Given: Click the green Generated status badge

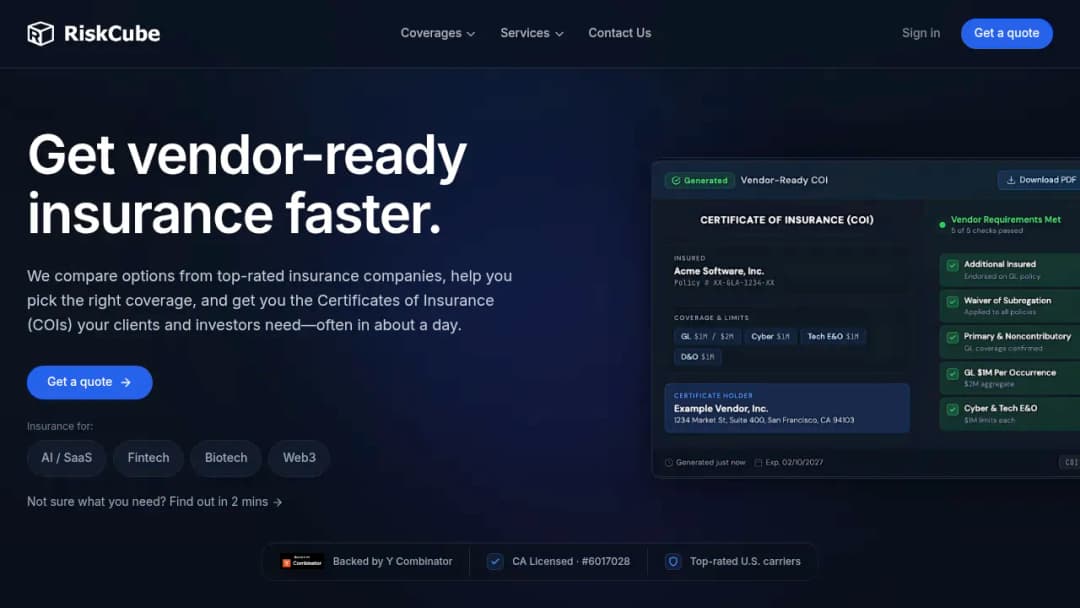Looking at the screenshot, I should point(699,180).
